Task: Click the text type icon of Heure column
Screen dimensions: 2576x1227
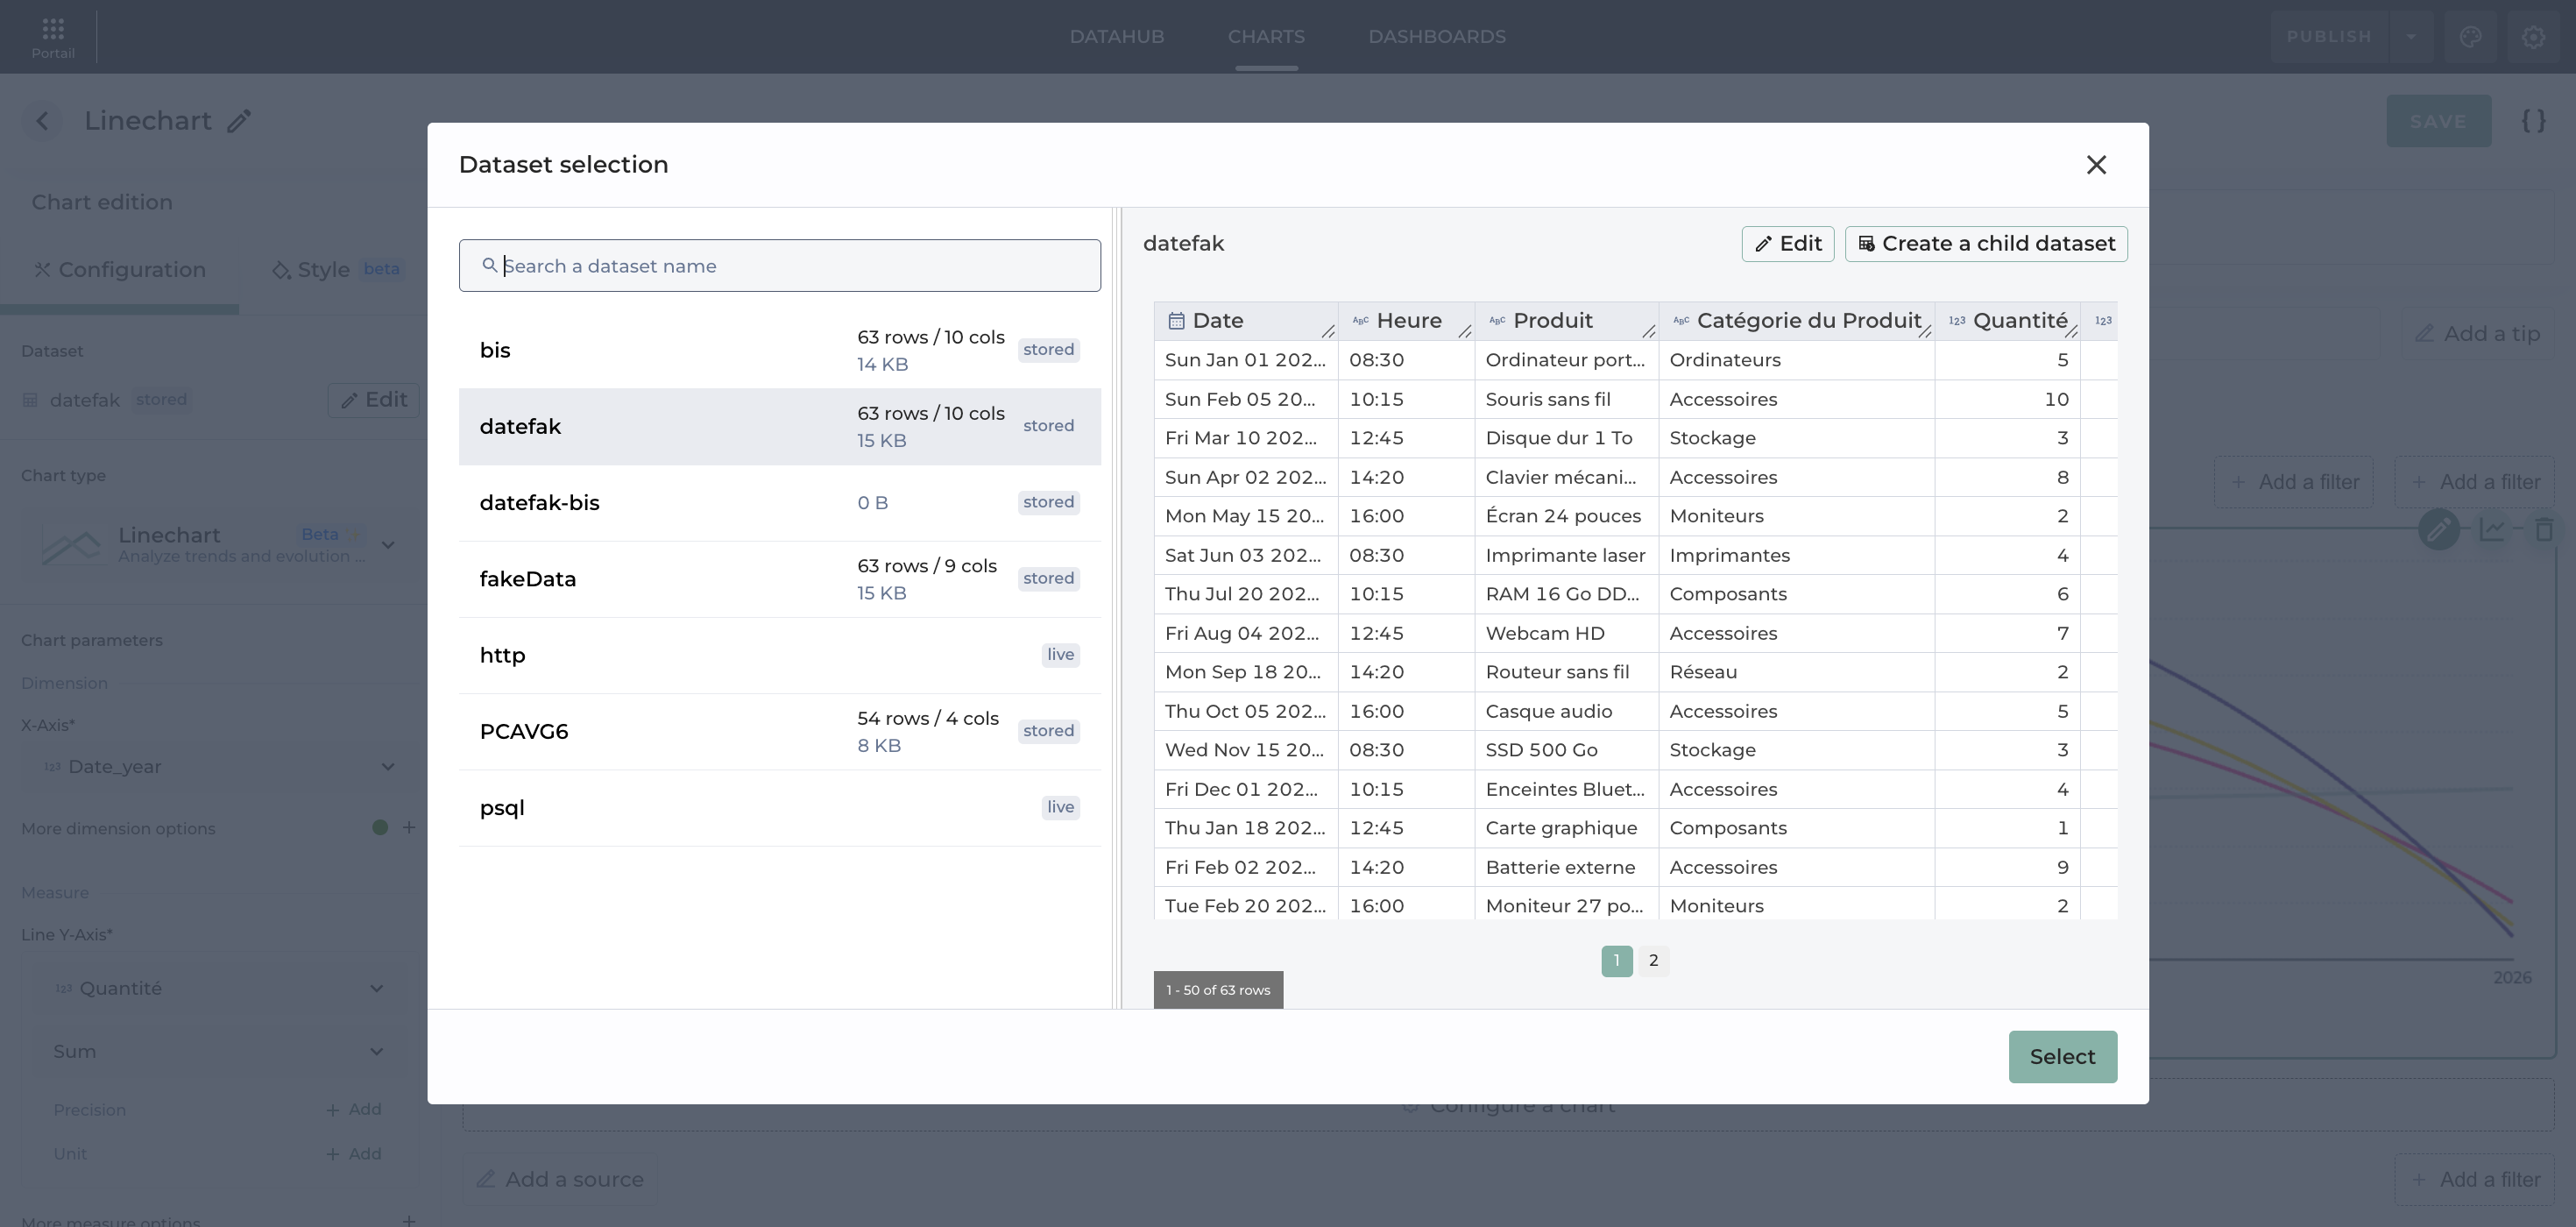Action: pyautogui.click(x=1360, y=321)
